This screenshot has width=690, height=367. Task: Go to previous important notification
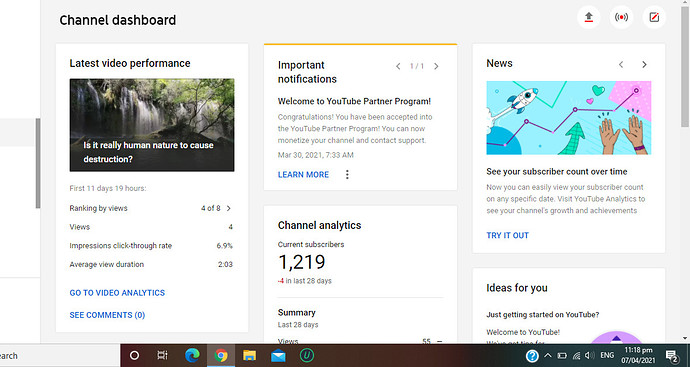coord(398,66)
